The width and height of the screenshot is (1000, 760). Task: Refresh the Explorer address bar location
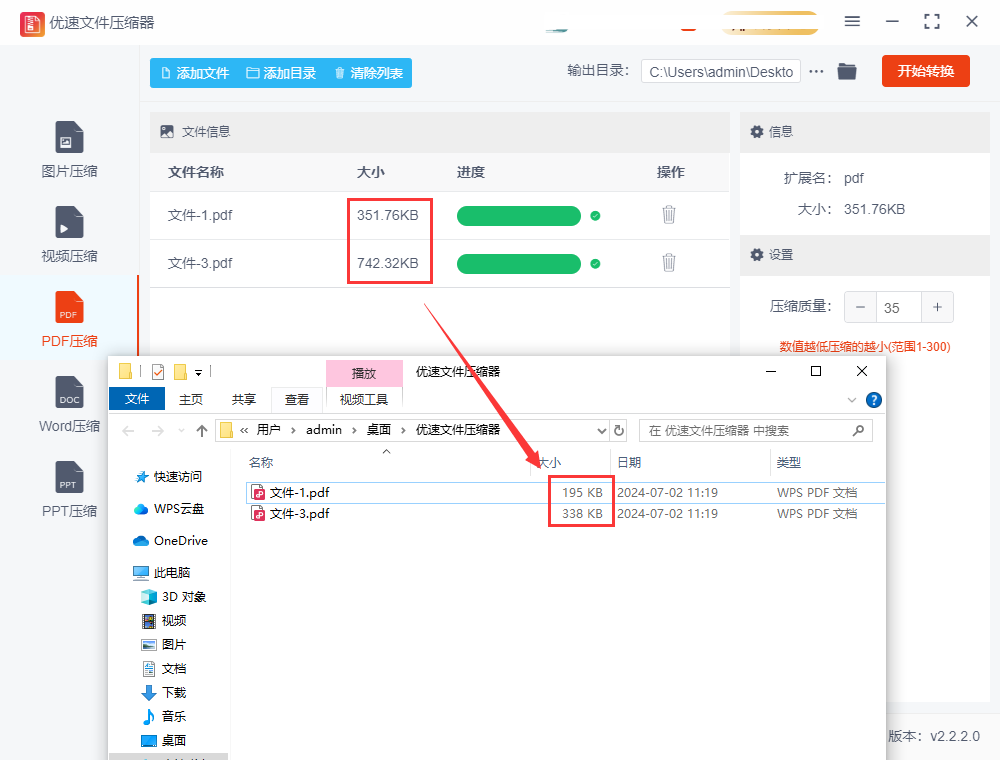[x=619, y=430]
